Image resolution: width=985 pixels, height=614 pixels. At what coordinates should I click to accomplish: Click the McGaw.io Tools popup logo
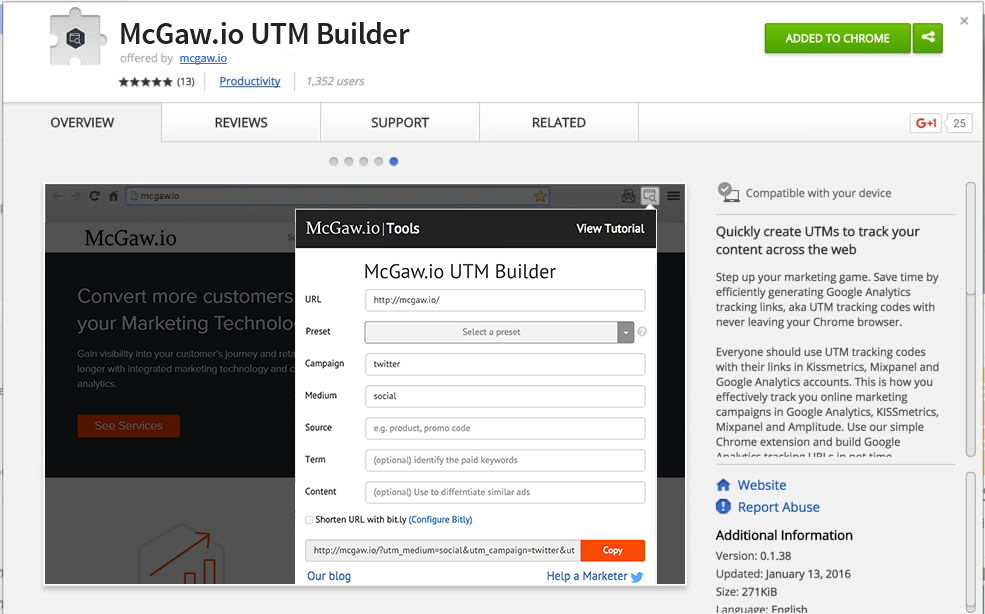[362, 228]
